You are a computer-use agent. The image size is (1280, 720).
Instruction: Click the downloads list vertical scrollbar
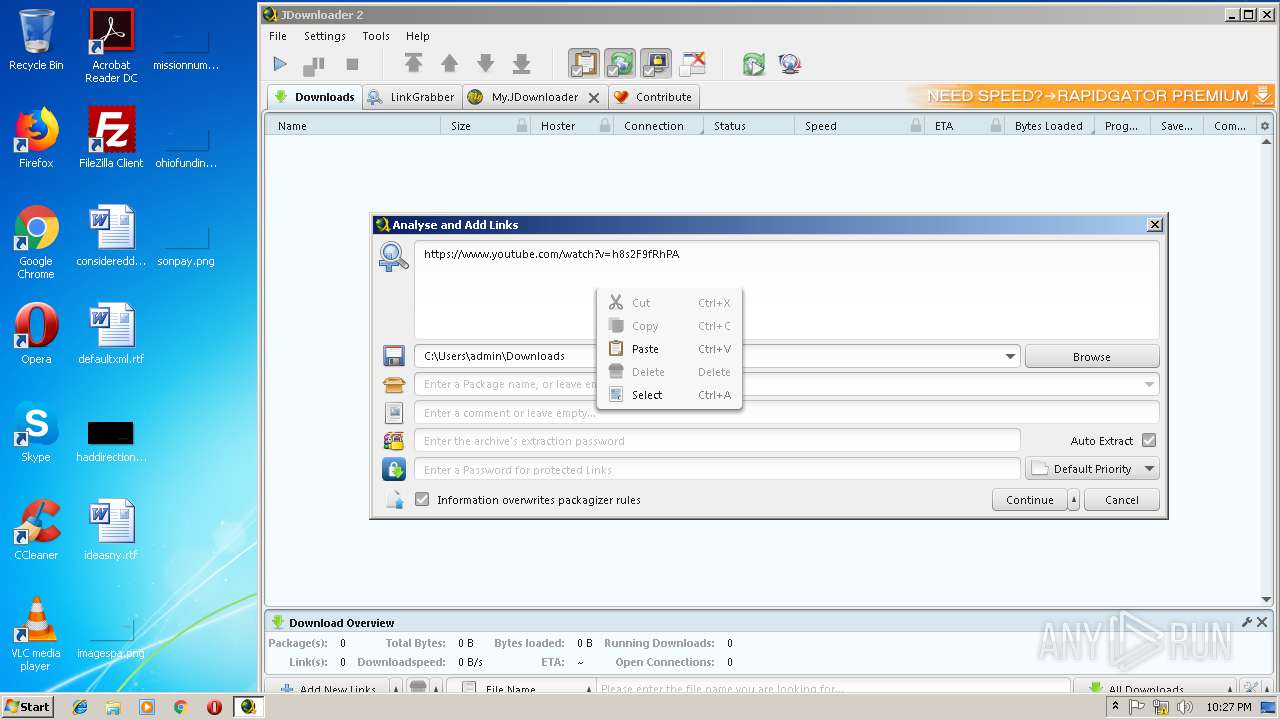coord(1267,370)
